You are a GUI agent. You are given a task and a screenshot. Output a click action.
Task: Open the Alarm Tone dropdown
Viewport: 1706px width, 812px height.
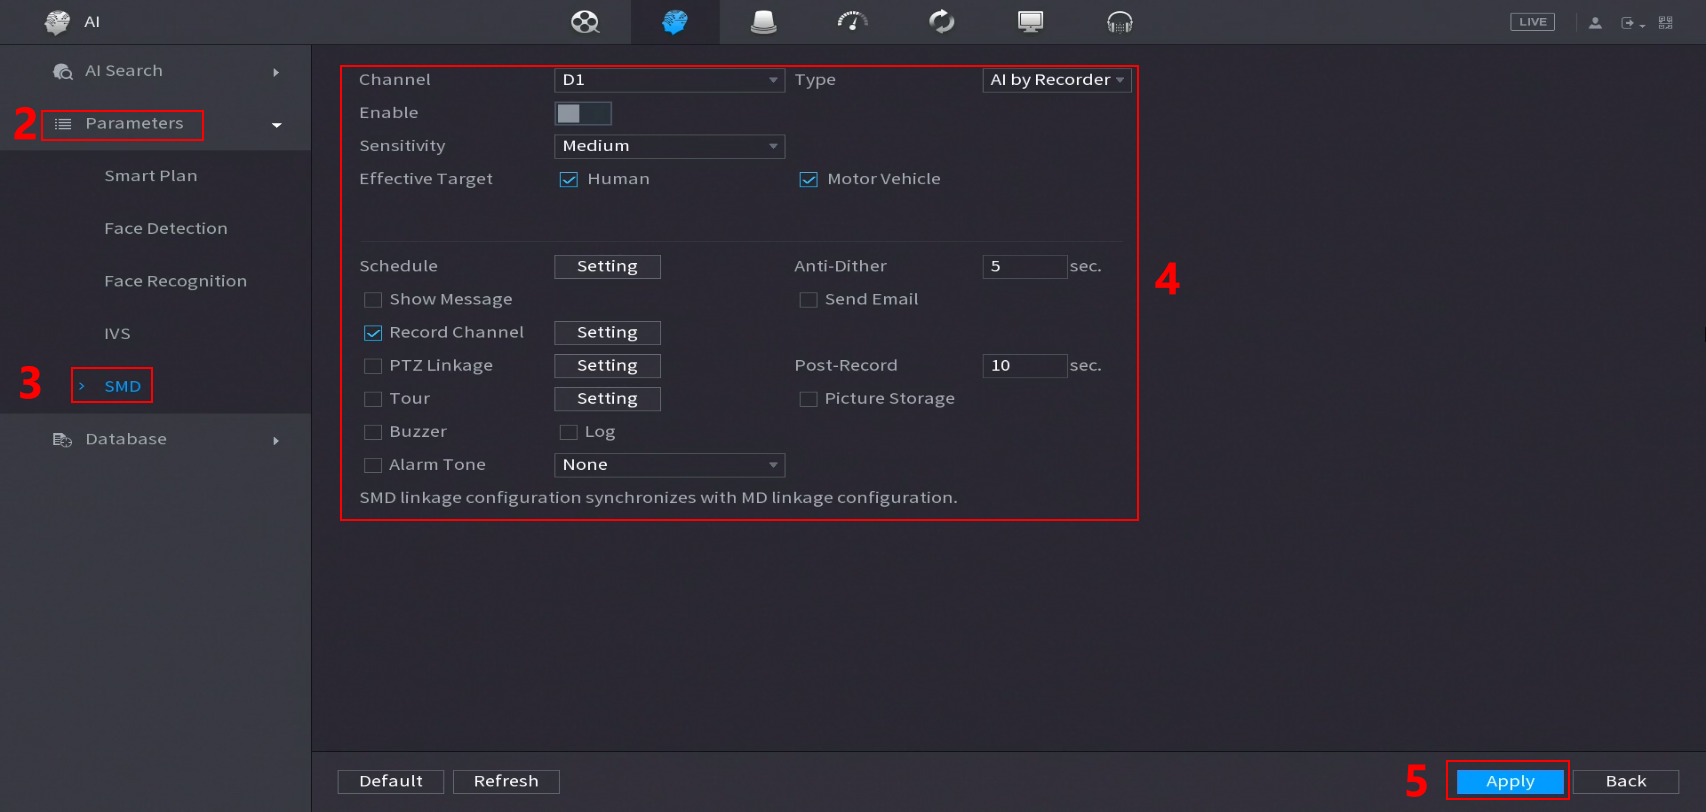(x=669, y=465)
